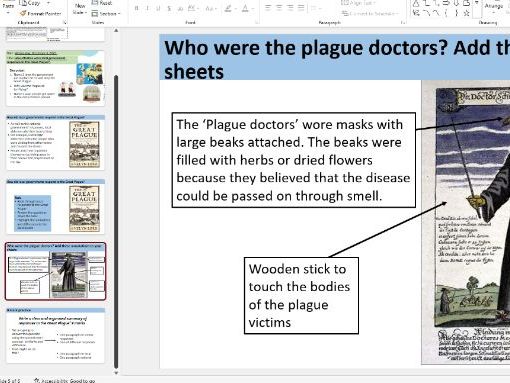Click the Reset slide button
Viewport: 510px width, 383px height.
pos(102,3)
